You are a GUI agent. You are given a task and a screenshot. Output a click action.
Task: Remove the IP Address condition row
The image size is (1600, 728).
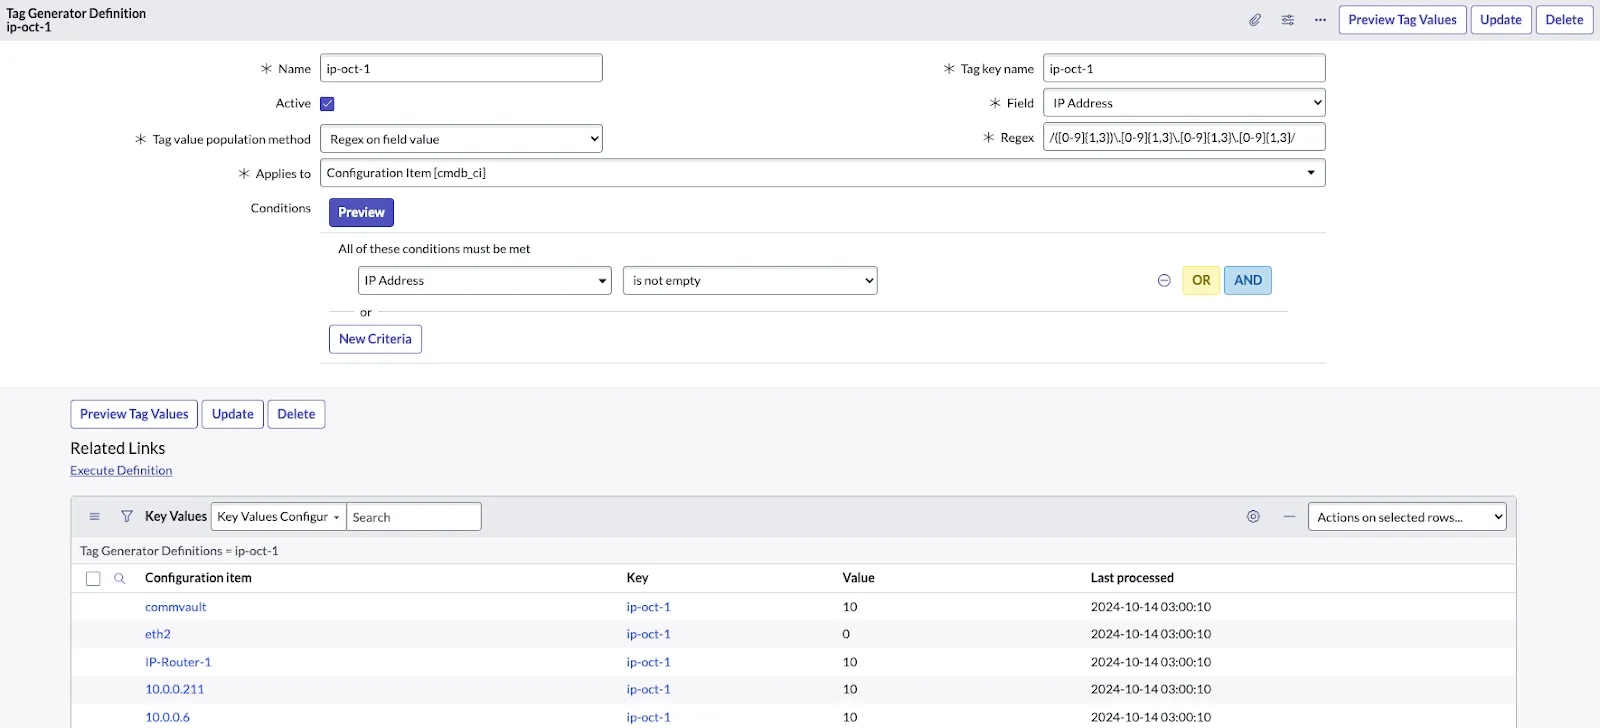[1164, 281]
